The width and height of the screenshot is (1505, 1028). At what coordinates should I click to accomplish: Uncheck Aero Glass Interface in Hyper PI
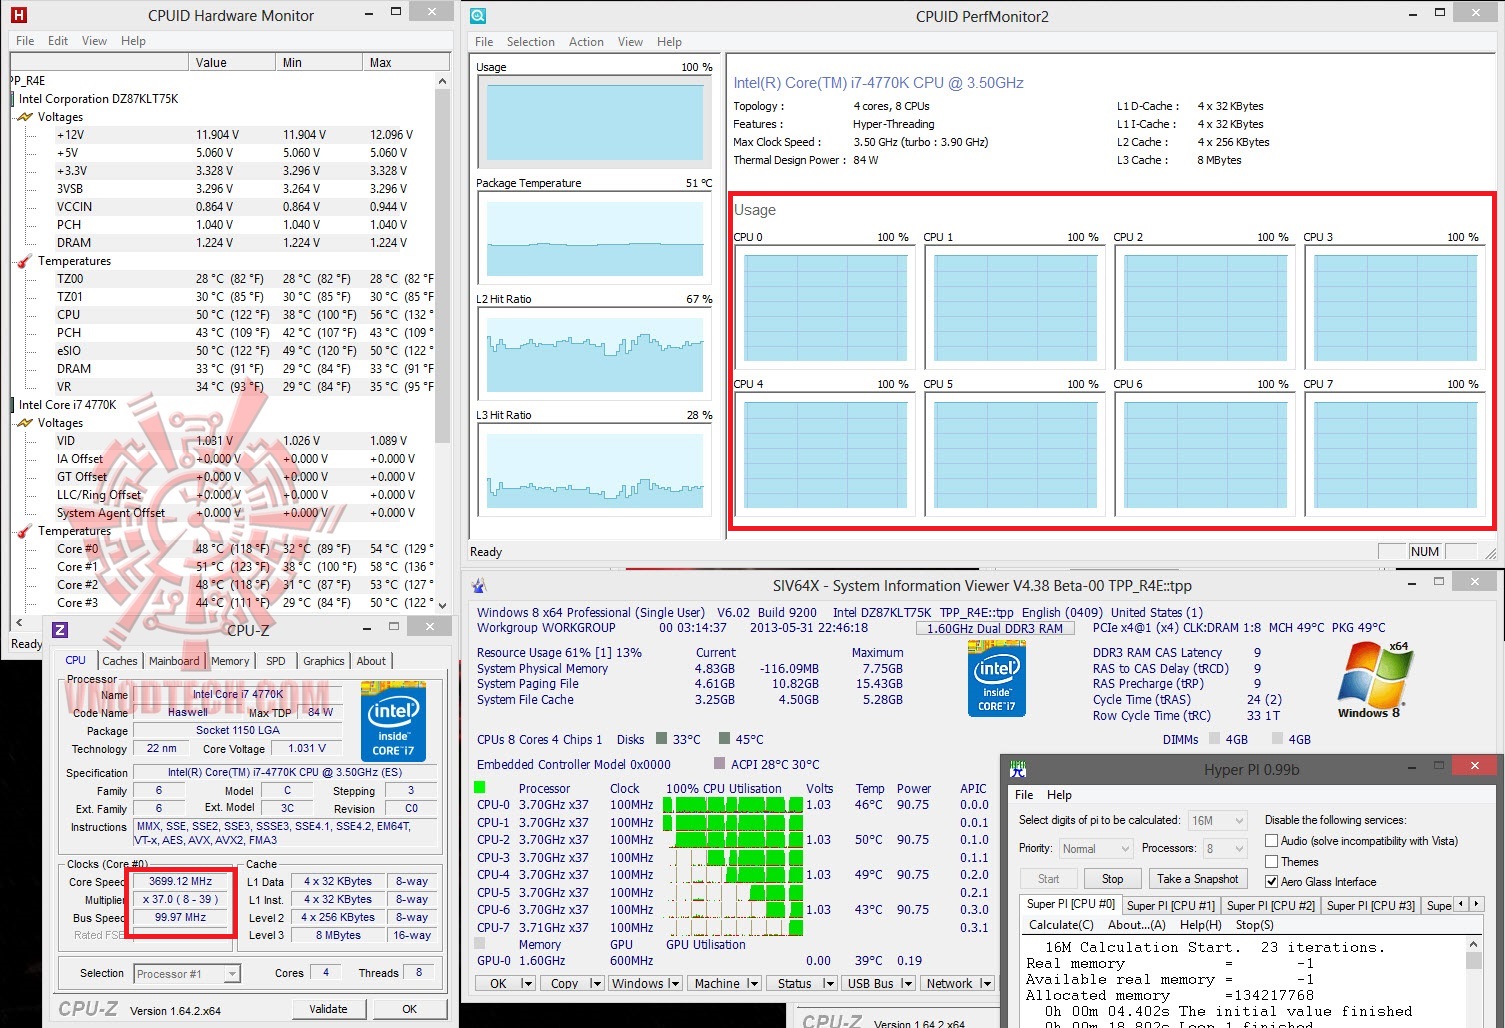click(1271, 881)
